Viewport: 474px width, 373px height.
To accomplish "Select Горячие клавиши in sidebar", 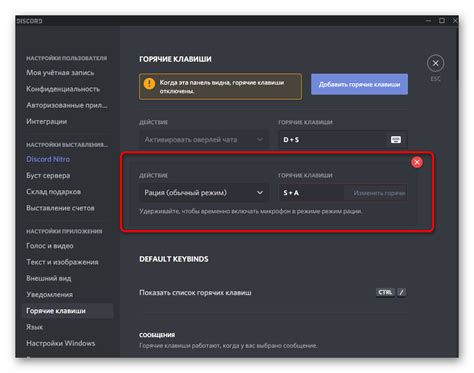I will coord(68,311).
